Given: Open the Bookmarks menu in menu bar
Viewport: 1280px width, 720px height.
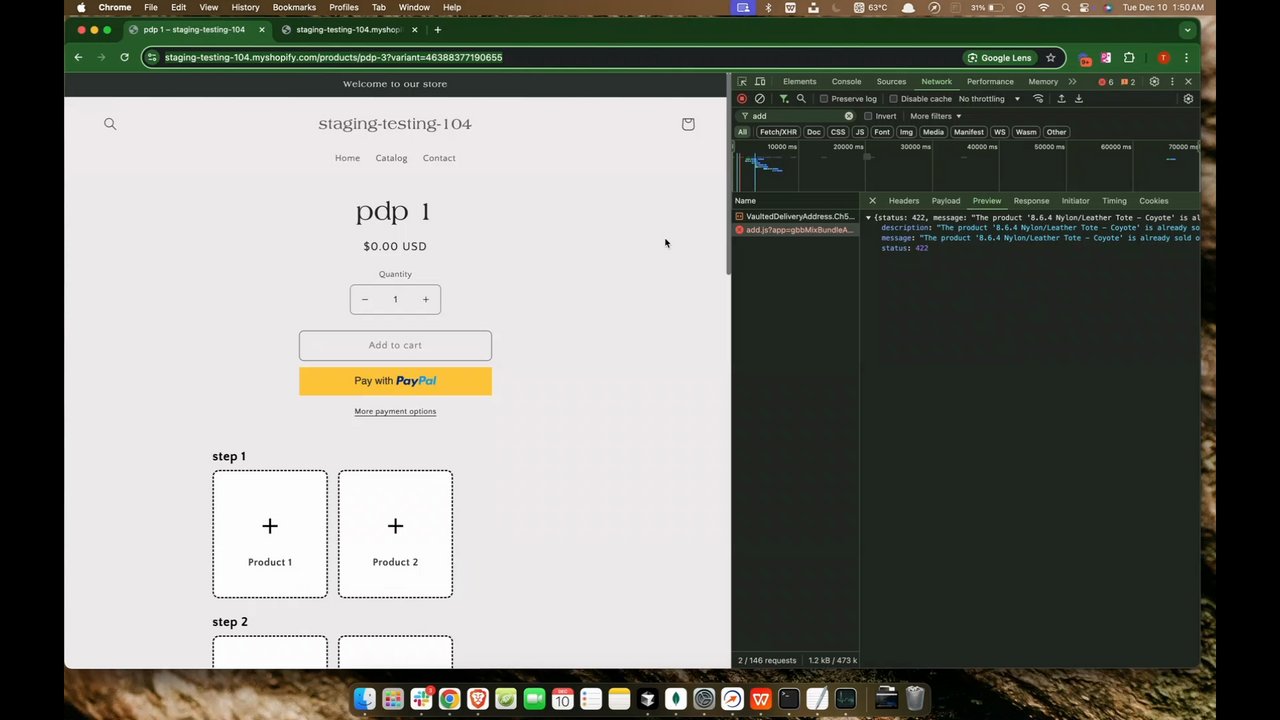Looking at the screenshot, I should tap(294, 8).
